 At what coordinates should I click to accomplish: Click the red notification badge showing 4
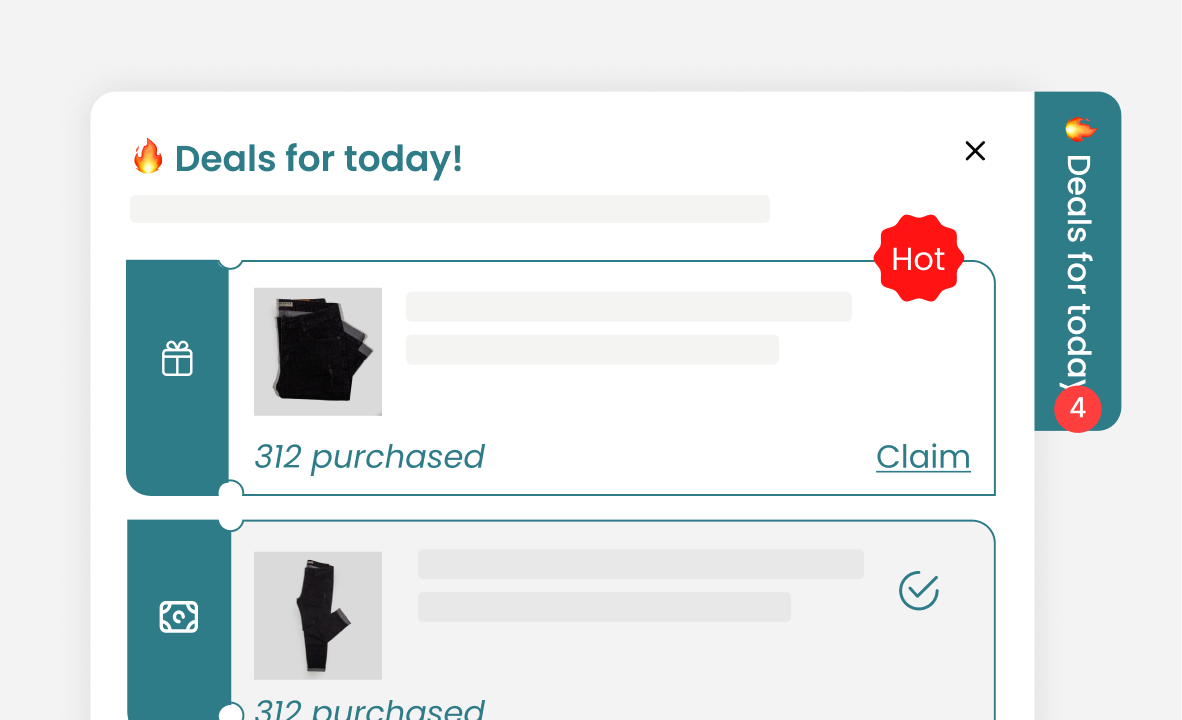point(1077,409)
